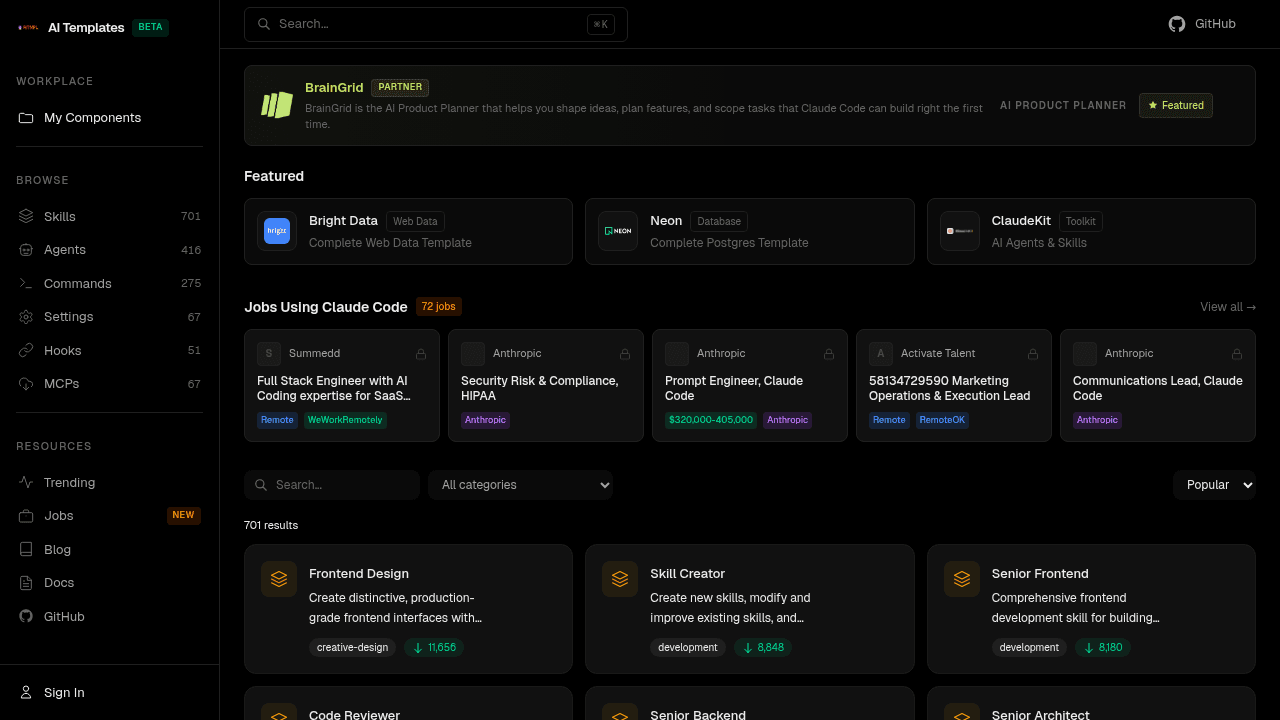Expand View all jobs with the arrow link
Viewport: 1280px width, 720px height.
(1228, 307)
